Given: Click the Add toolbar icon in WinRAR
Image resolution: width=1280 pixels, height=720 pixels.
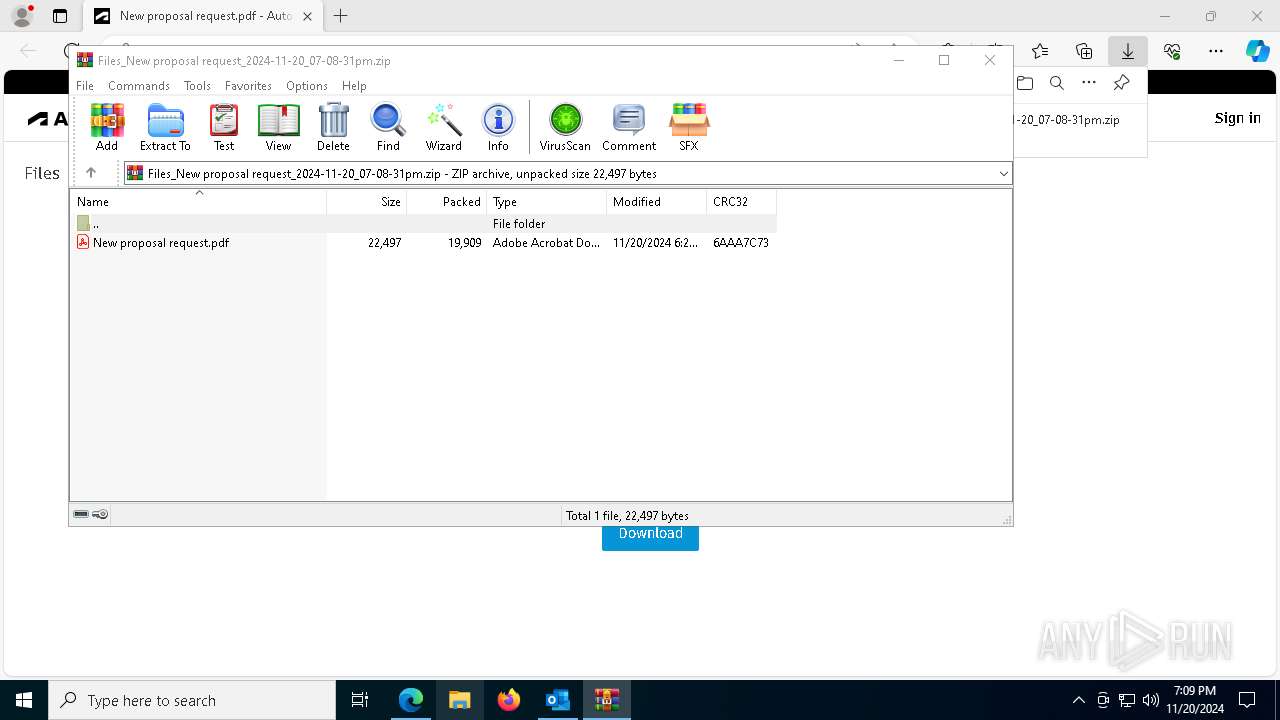Looking at the screenshot, I should (107, 127).
